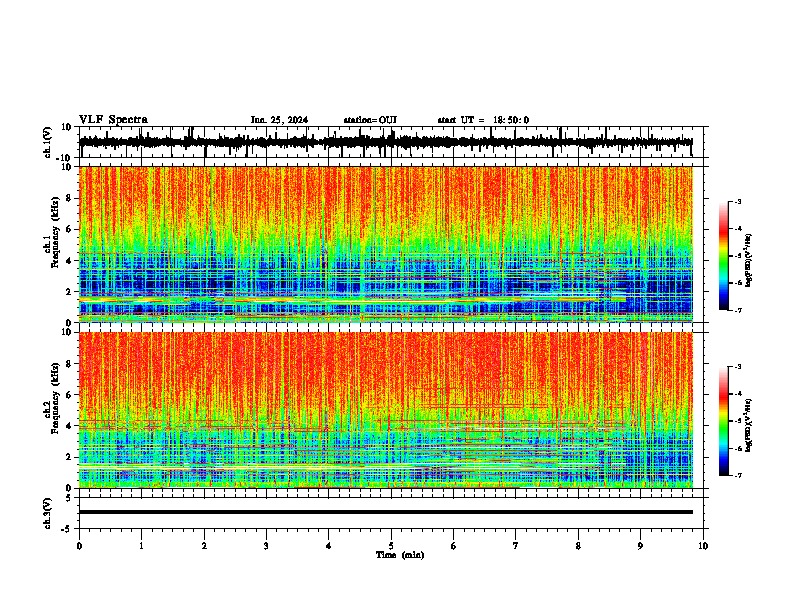Click inside the ch.2 spectrogram panel
The image size is (792, 612).
[385, 410]
